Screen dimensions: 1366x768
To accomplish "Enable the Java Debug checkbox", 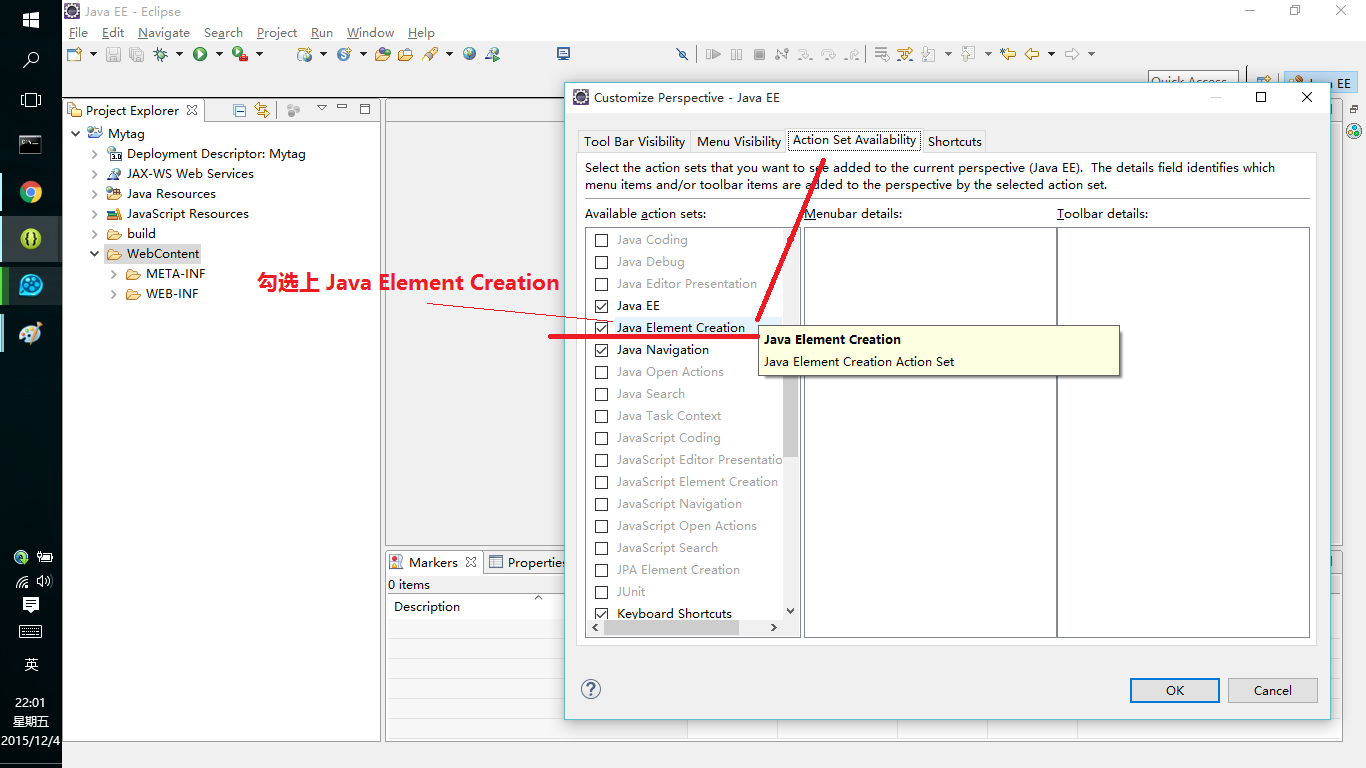I will pos(601,262).
